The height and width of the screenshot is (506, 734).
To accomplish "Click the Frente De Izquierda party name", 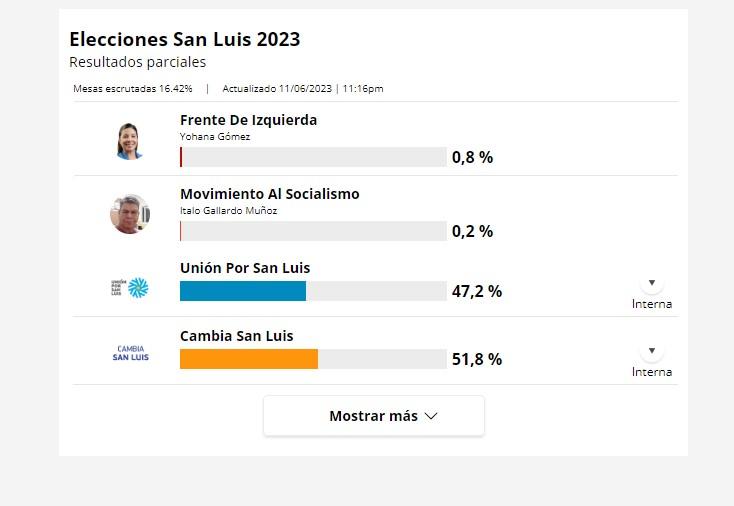I will pos(248,120).
